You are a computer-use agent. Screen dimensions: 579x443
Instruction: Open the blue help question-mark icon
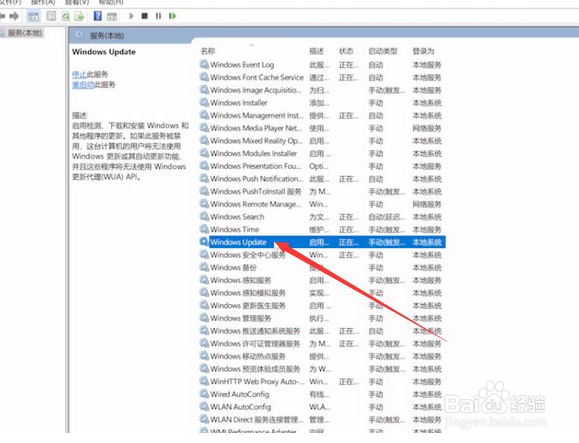click(x=97, y=16)
